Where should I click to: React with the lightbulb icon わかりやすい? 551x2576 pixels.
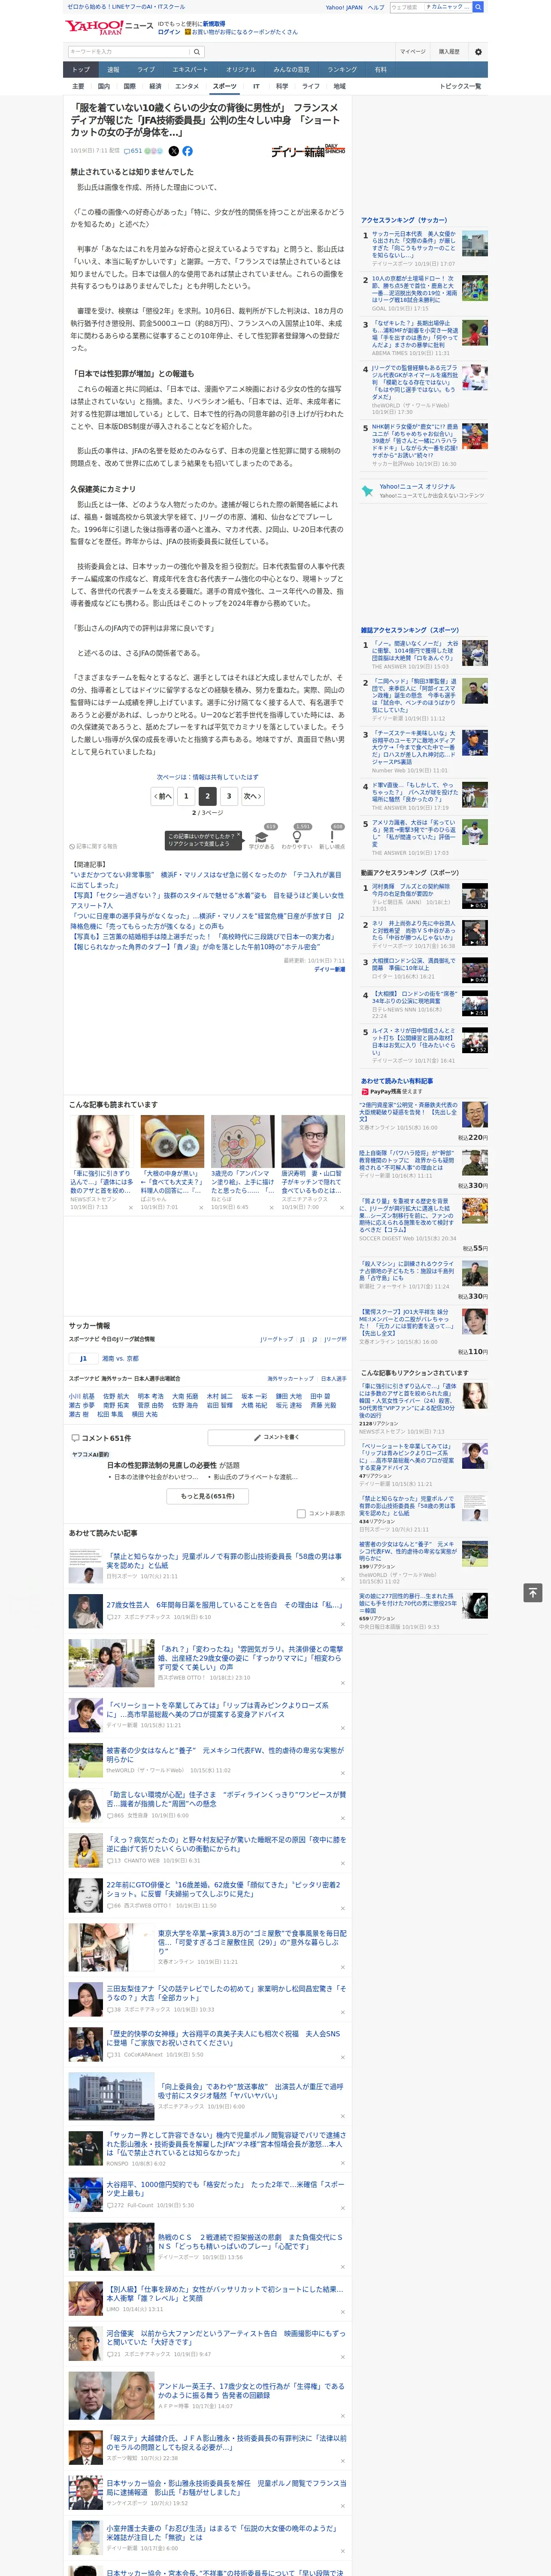pyautogui.click(x=297, y=838)
